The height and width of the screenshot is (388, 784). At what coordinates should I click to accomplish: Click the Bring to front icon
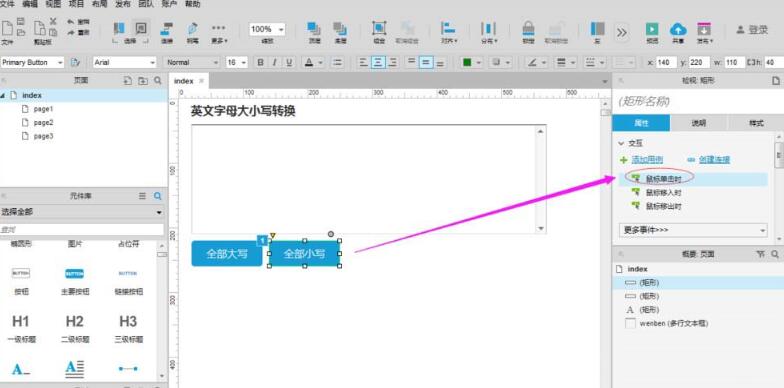(314, 28)
